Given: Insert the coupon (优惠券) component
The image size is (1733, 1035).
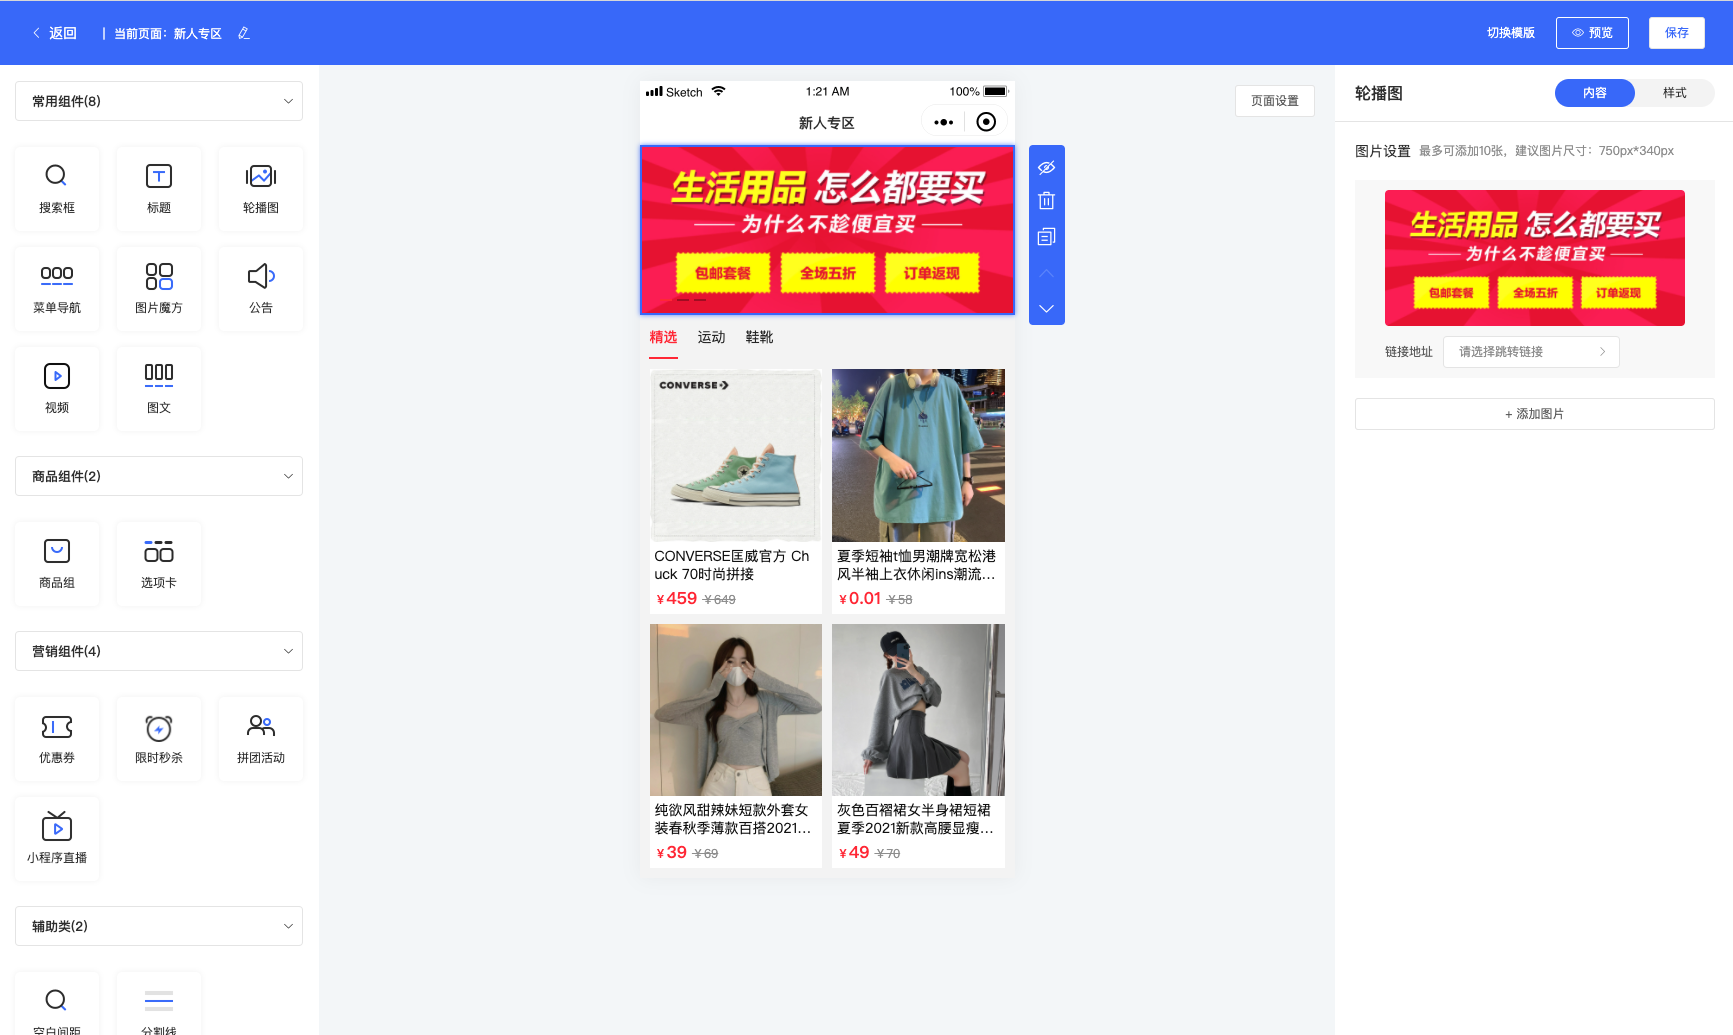Looking at the screenshot, I should point(57,738).
